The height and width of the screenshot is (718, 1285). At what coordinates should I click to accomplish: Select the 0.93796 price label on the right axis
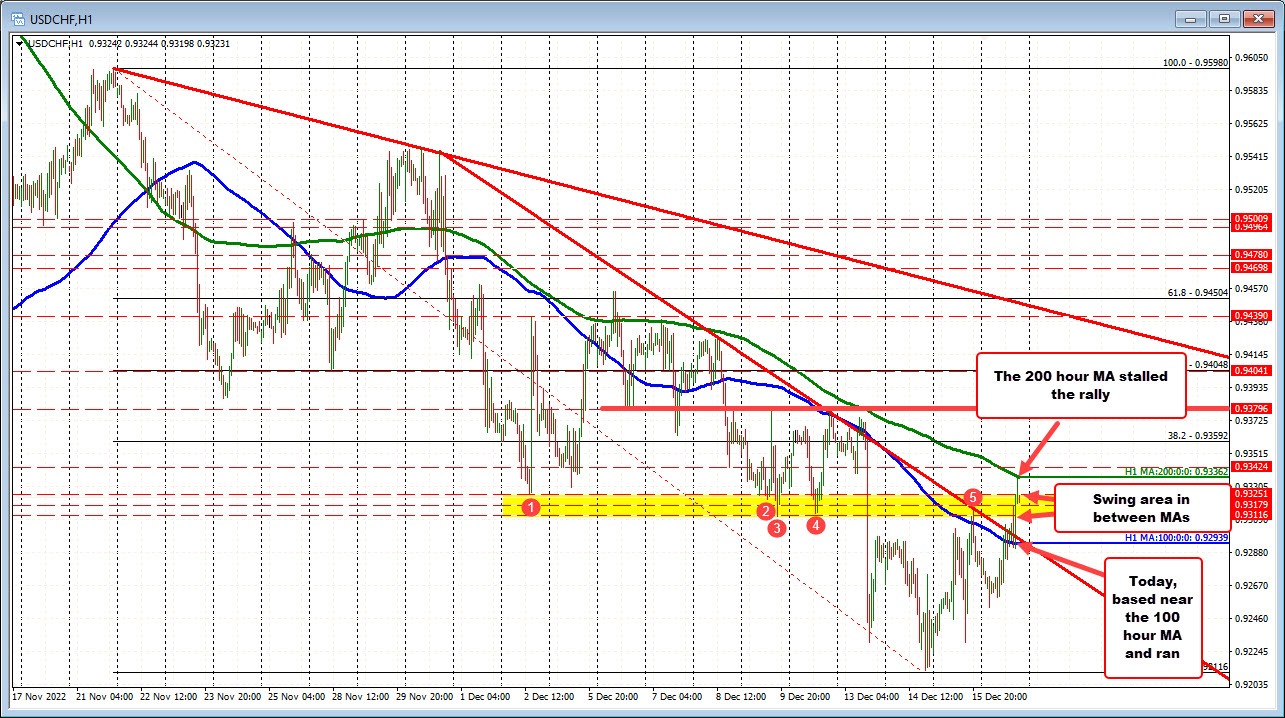click(1254, 408)
